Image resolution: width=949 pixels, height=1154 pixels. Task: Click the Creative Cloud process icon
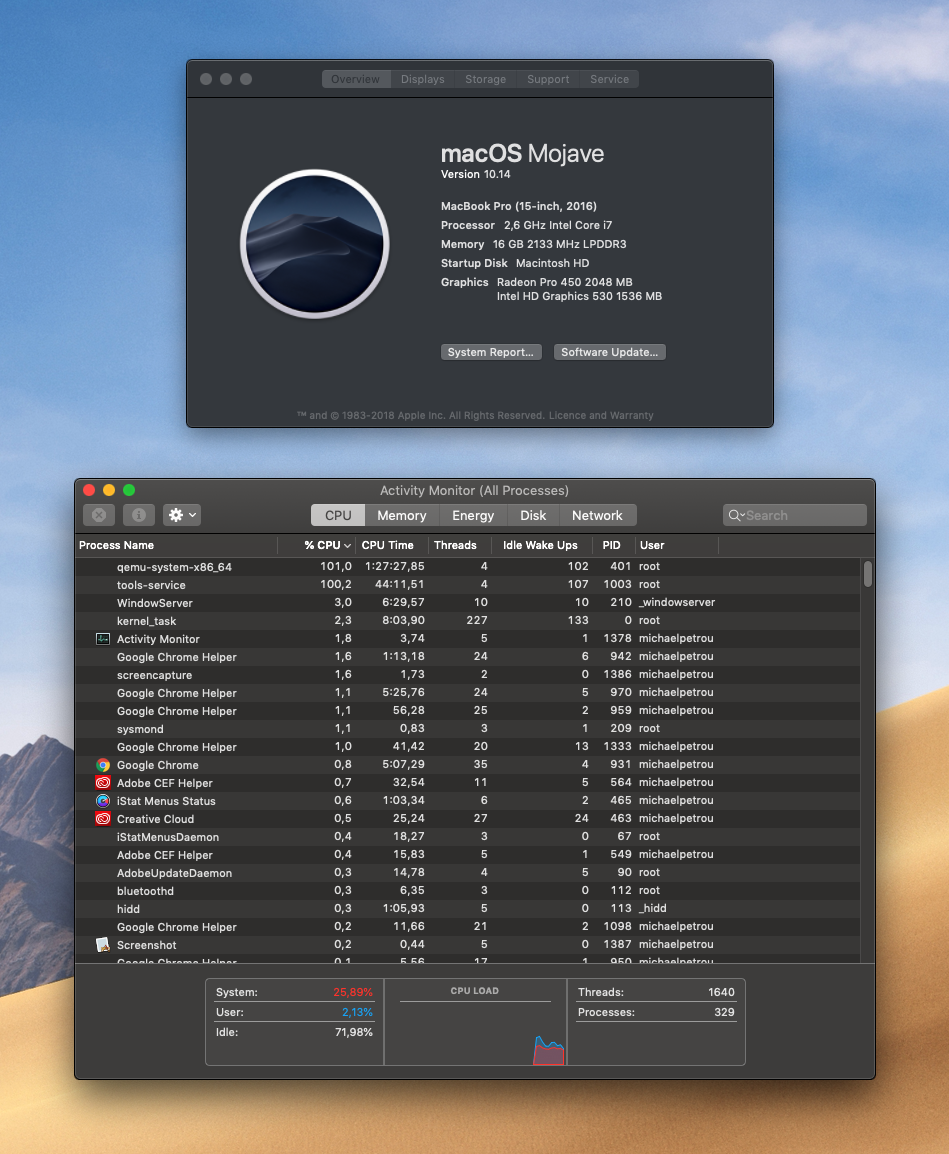[103, 819]
